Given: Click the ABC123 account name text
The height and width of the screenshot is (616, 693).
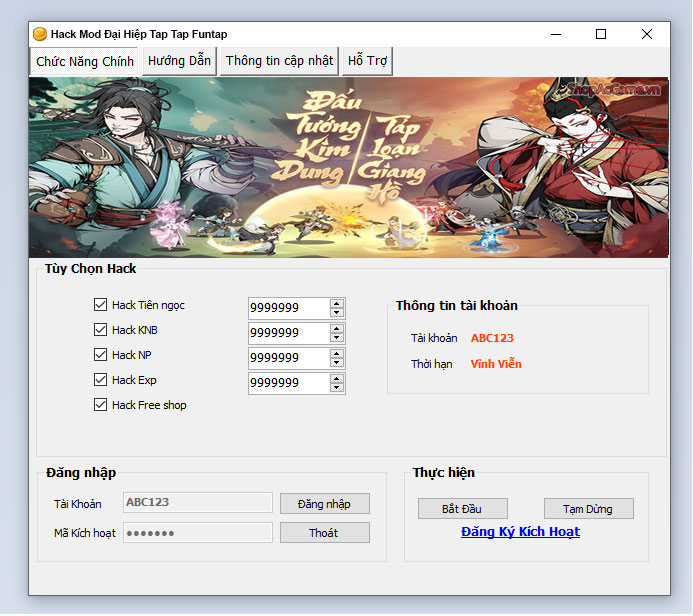Looking at the screenshot, I should [x=492, y=338].
